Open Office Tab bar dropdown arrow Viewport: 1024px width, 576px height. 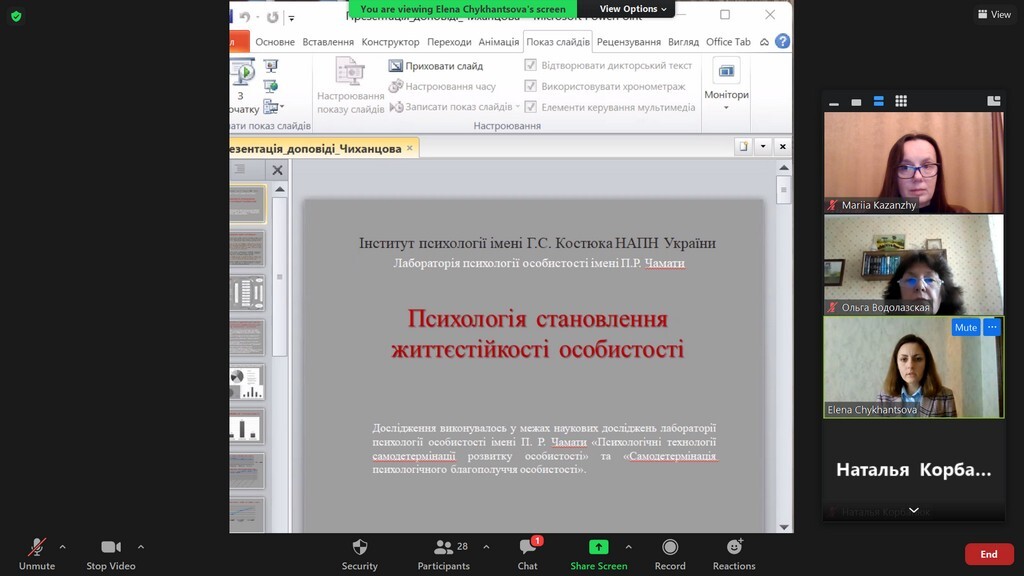pos(763,146)
